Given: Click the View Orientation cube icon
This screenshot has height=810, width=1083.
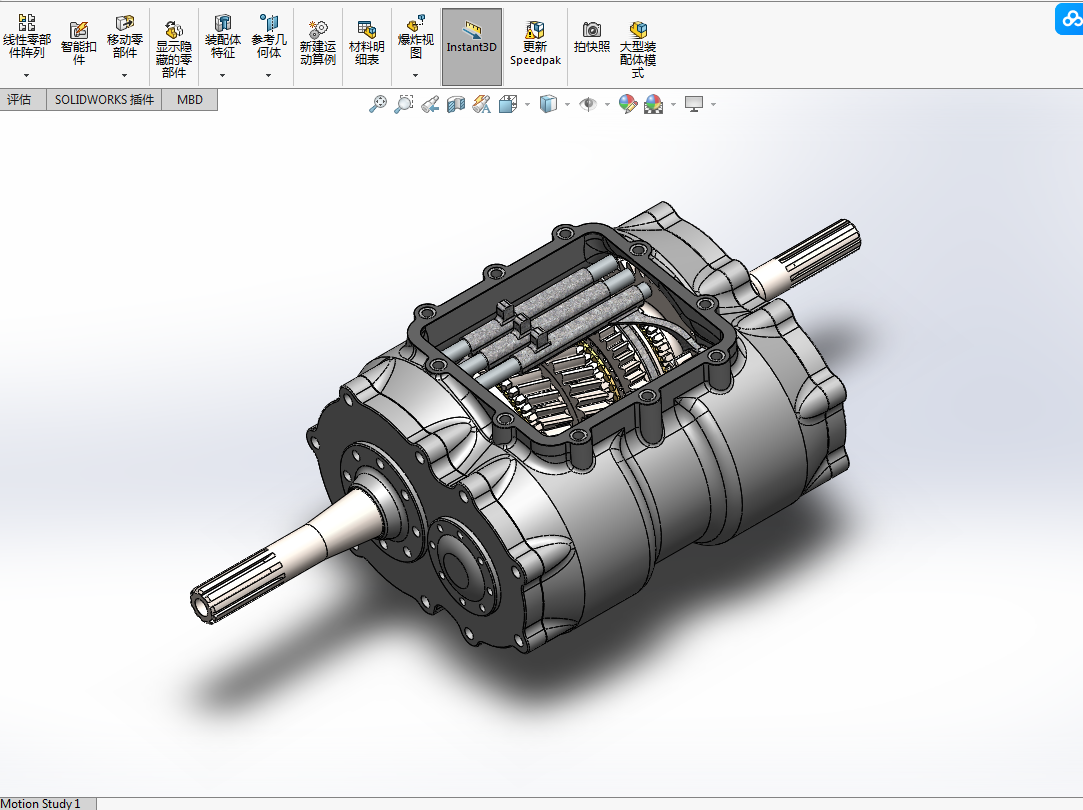Looking at the screenshot, I should [x=508, y=104].
